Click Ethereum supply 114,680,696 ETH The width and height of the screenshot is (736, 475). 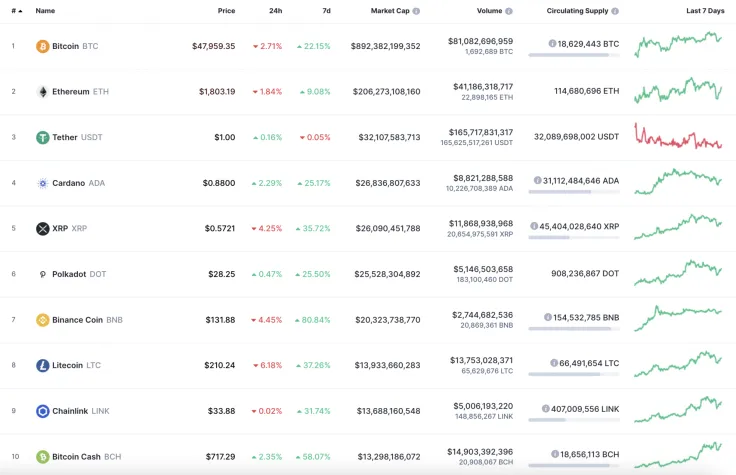click(x=587, y=91)
